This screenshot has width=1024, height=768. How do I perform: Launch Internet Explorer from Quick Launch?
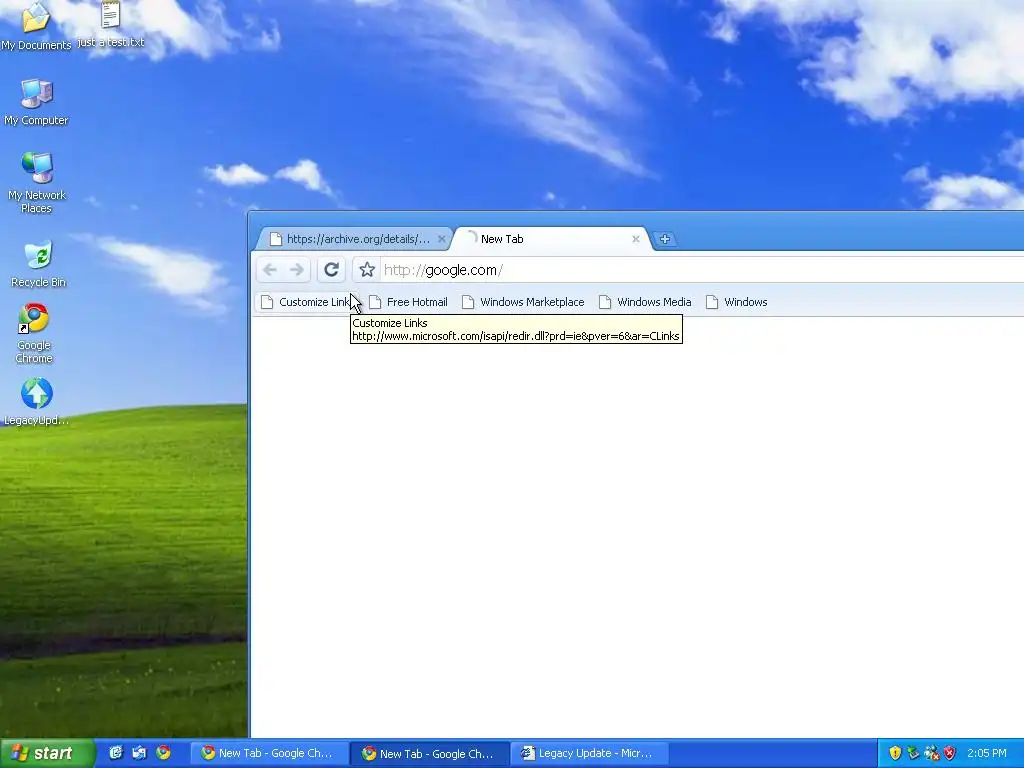click(116, 753)
